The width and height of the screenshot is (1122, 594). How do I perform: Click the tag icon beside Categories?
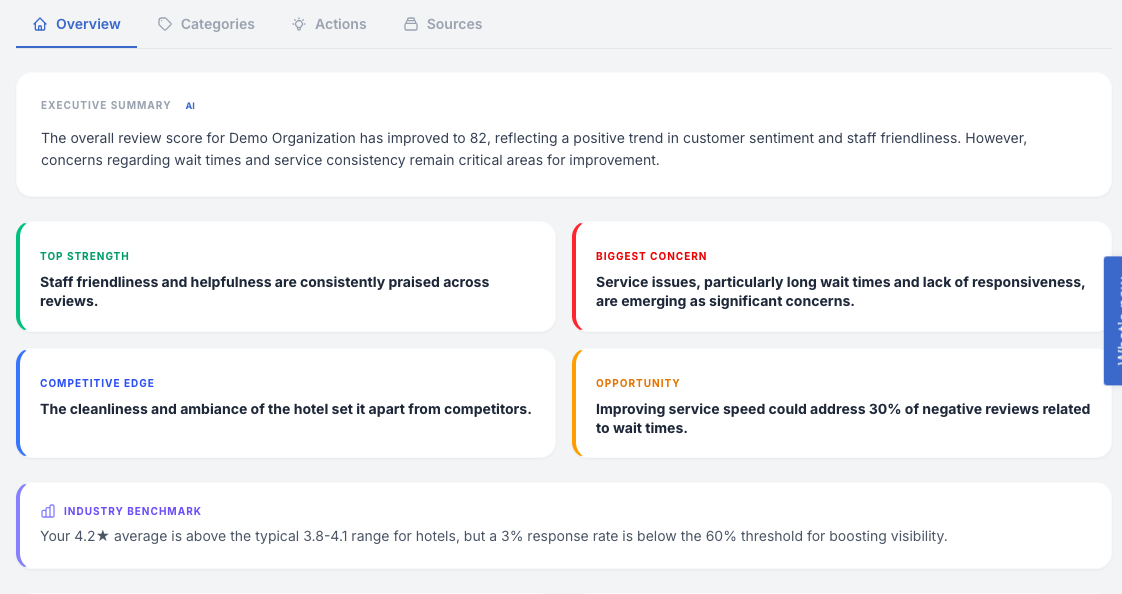165,24
